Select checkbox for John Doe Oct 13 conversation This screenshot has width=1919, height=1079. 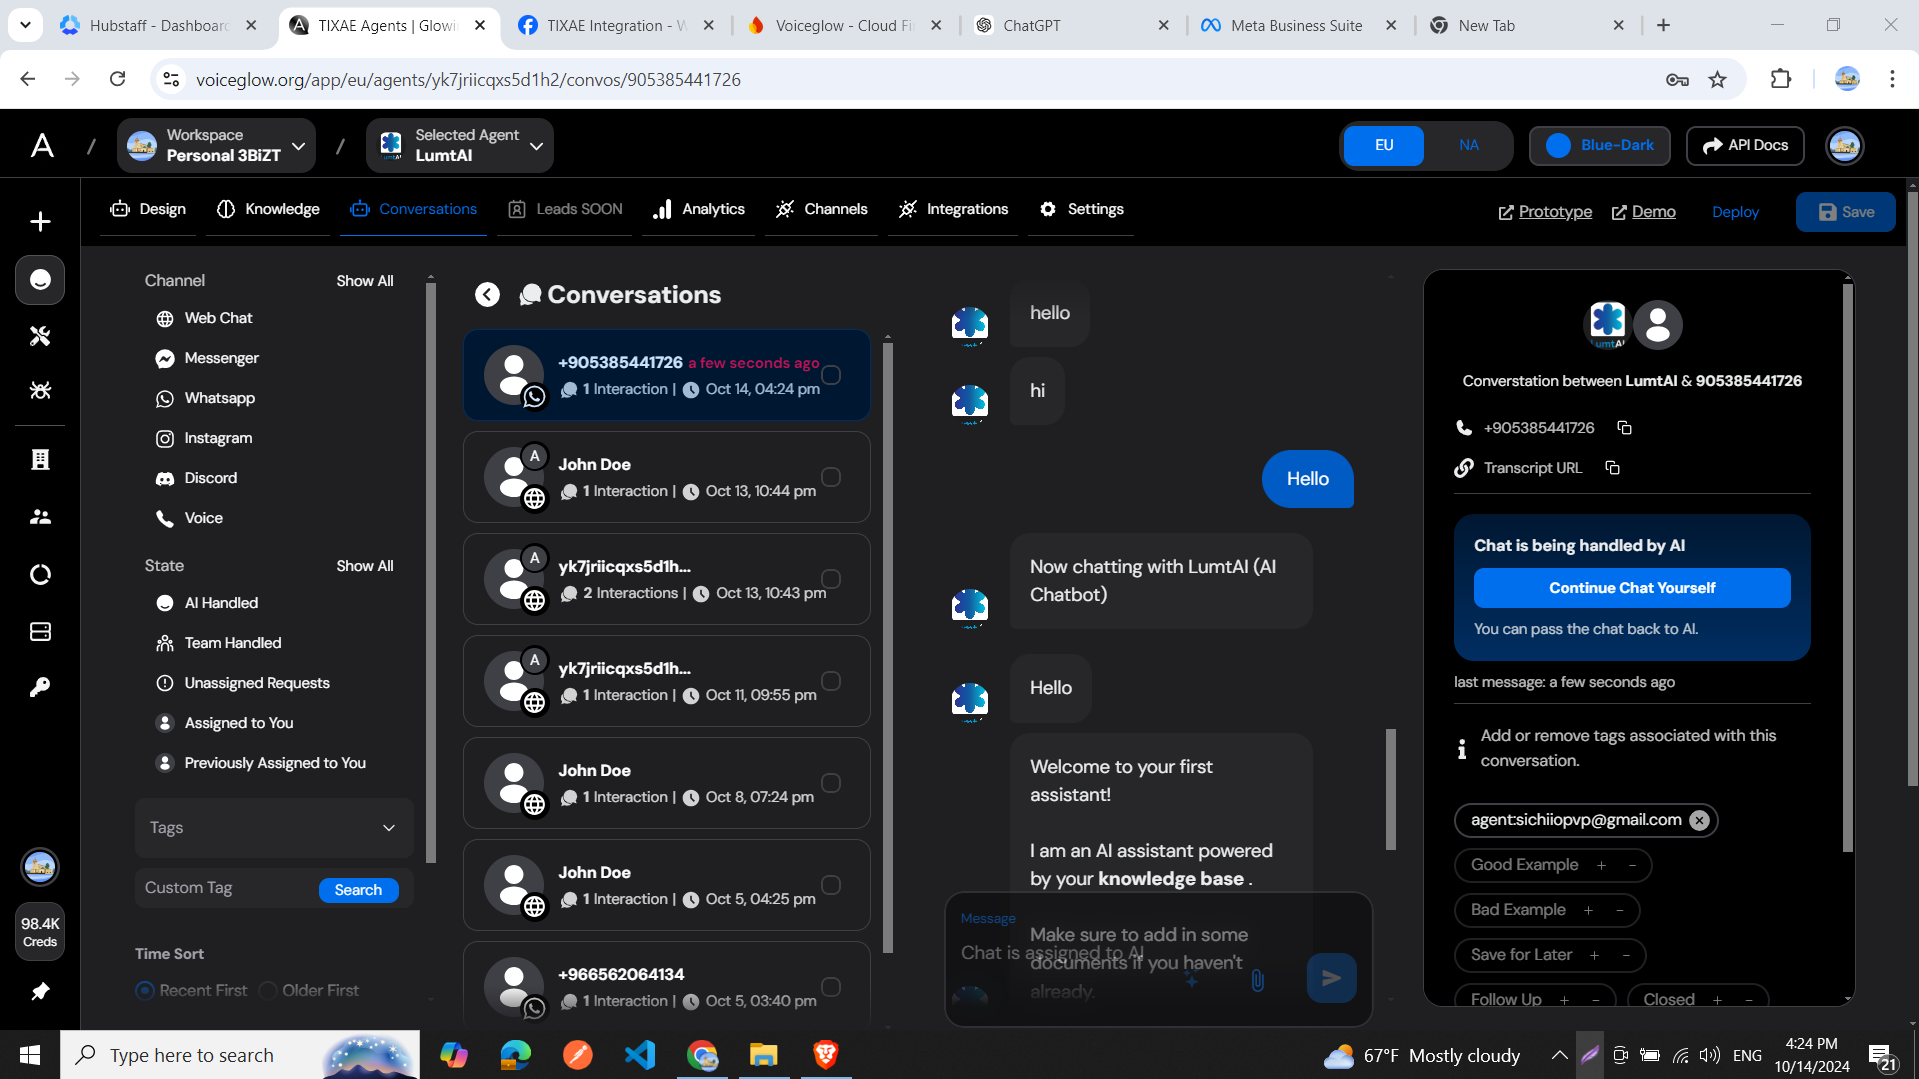[831, 477]
